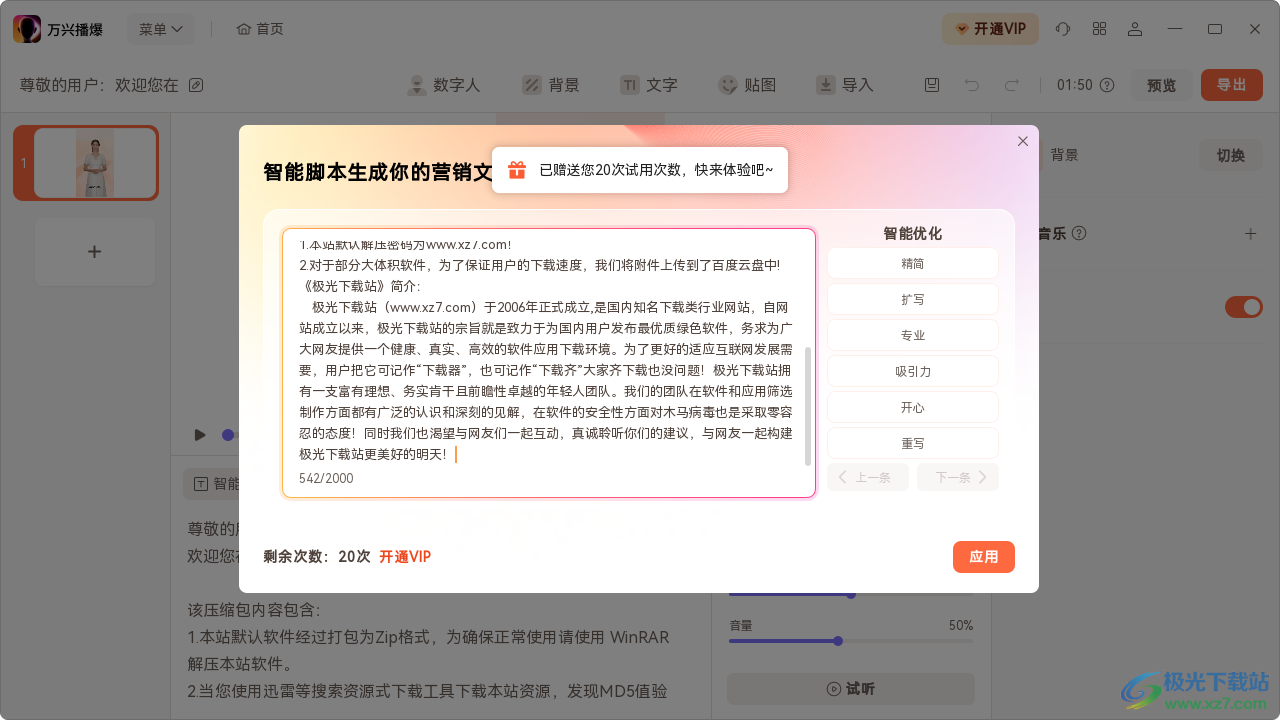Click the 切换 background switch button

(x=1231, y=155)
